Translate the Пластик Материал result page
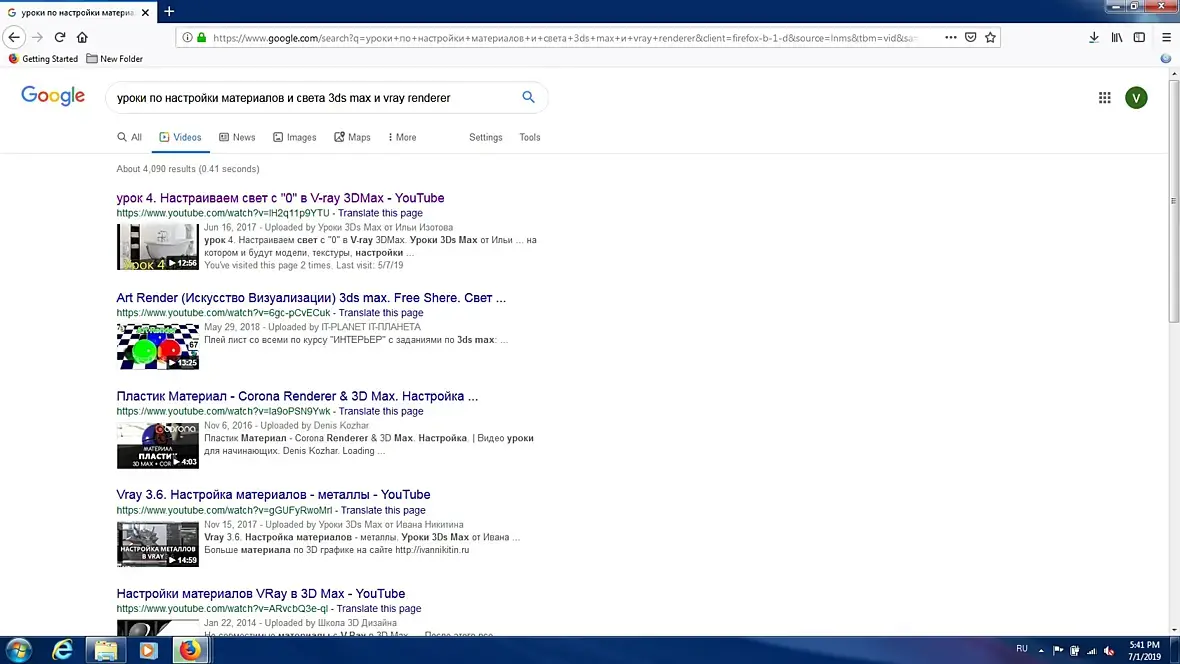The image size is (1180, 664). [x=381, y=411]
